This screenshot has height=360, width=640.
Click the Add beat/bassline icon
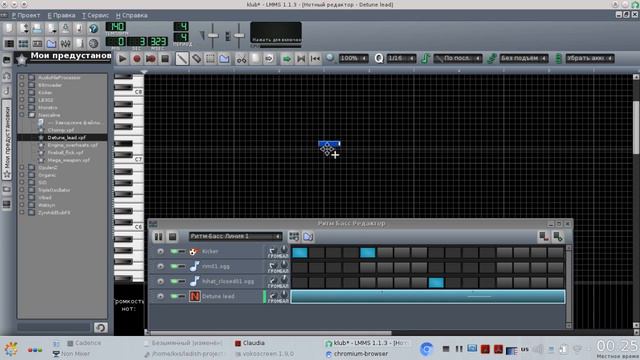294,236
